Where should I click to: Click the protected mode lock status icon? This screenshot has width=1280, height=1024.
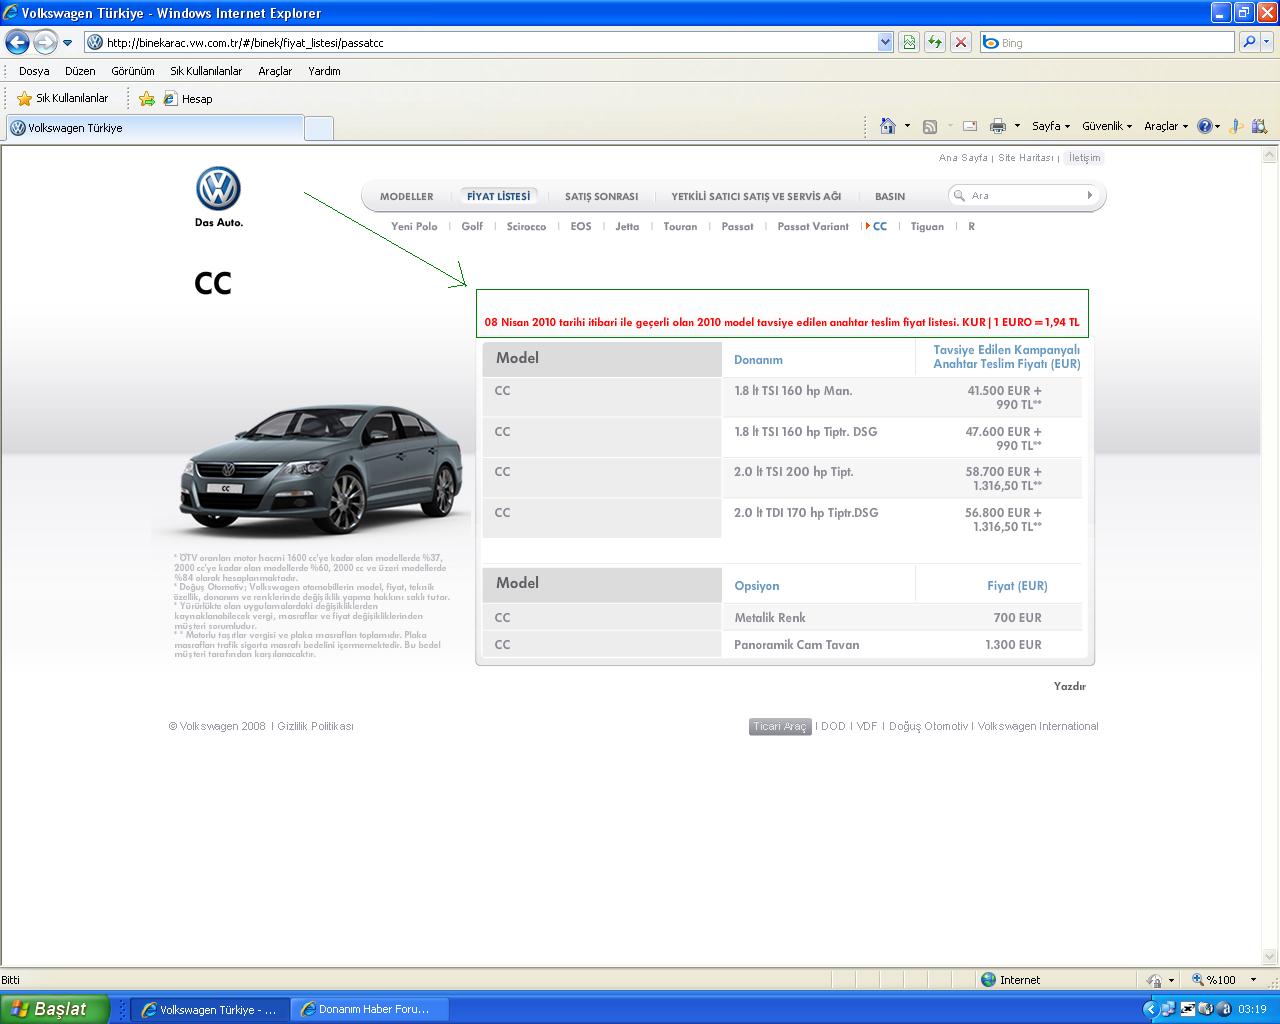pos(1155,981)
